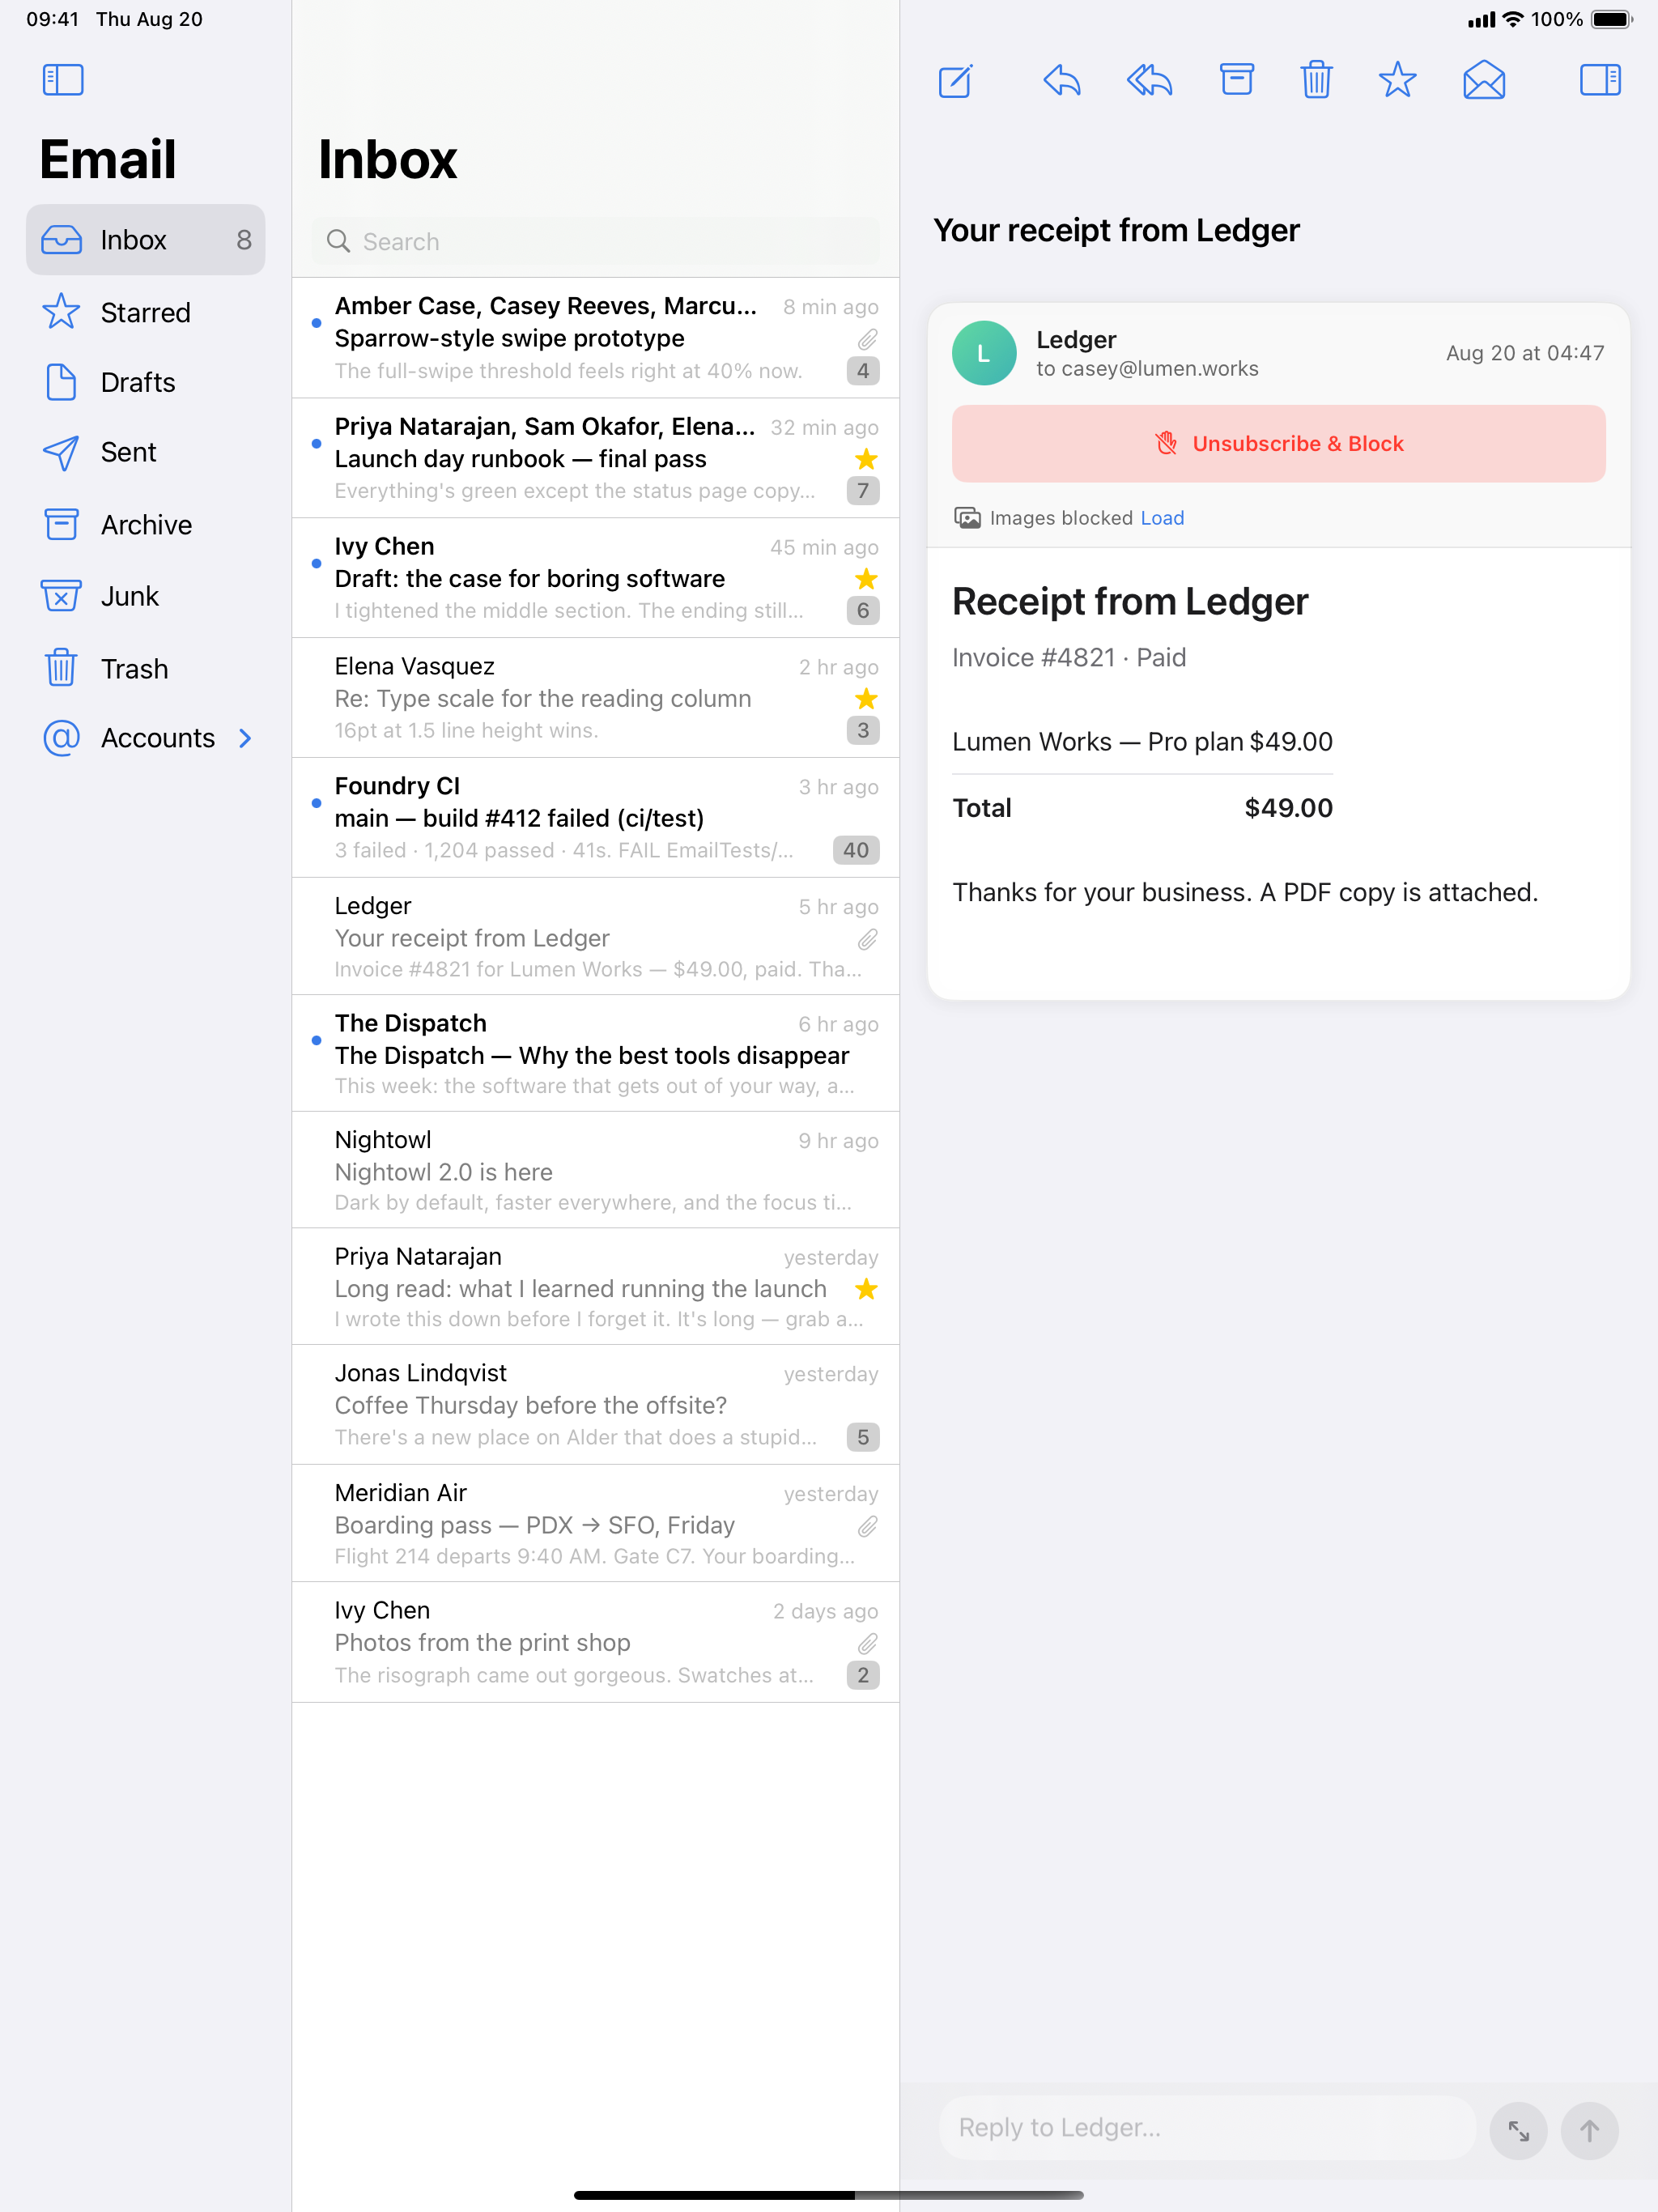Screen dimensions: 1658x2212
Task: Open Meridian Air boarding pass message
Action: (596, 1524)
